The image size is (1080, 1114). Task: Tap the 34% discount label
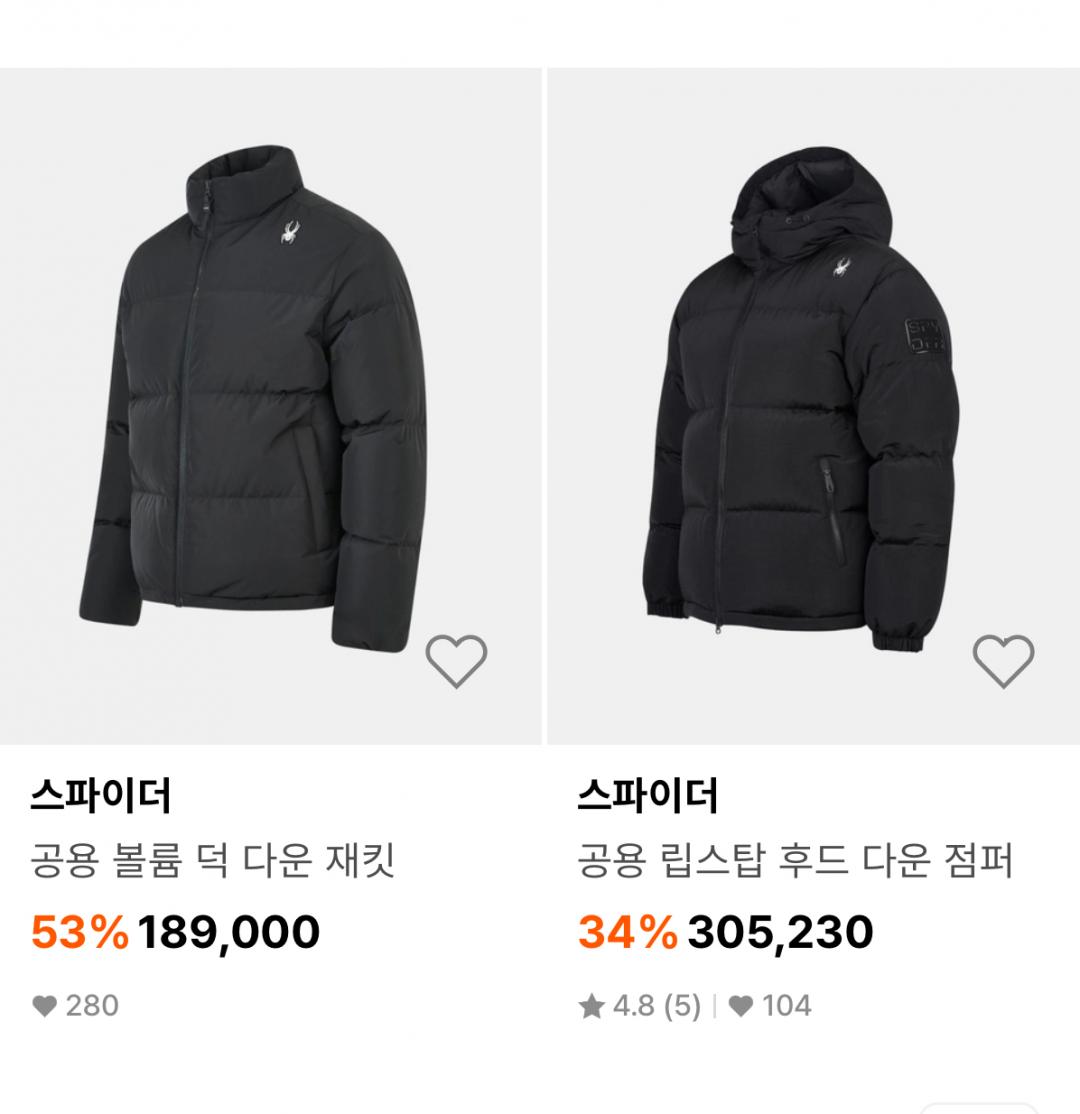click(x=628, y=933)
